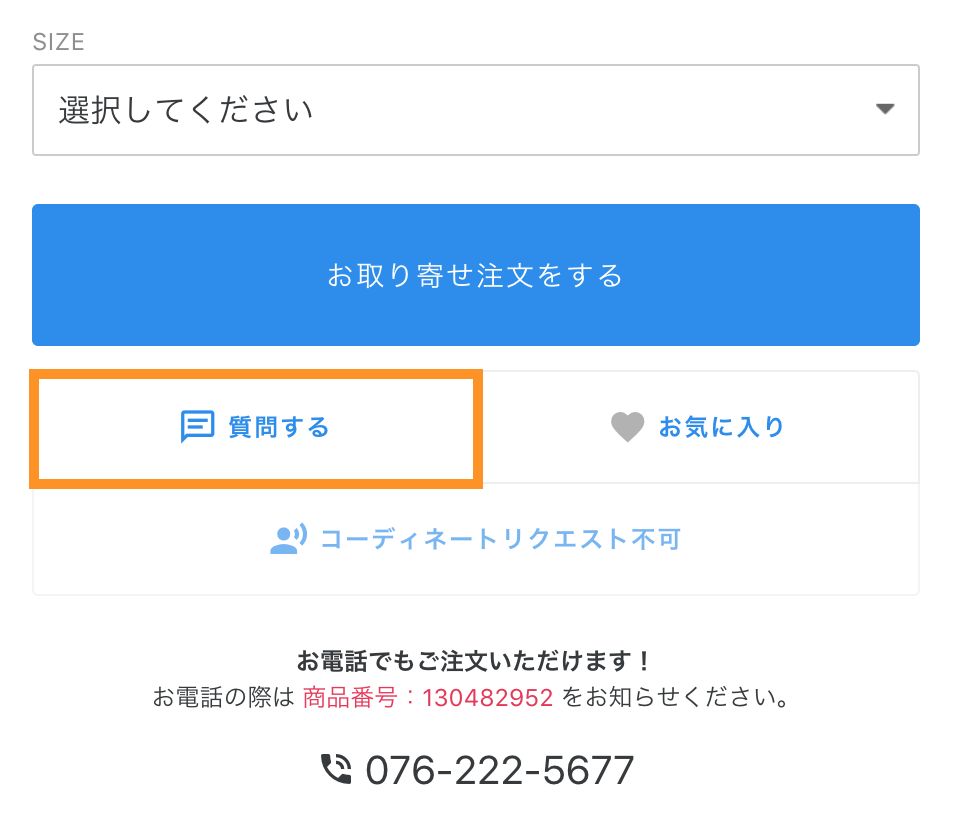
Task: Click the SIZE field label
Action: tap(58, 42)
